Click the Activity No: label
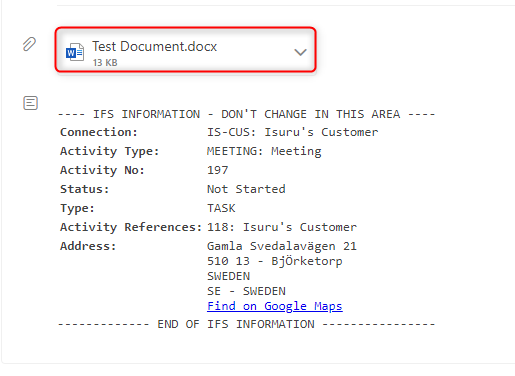The width and height of the screenshot is (515, 376). [102, 170]
